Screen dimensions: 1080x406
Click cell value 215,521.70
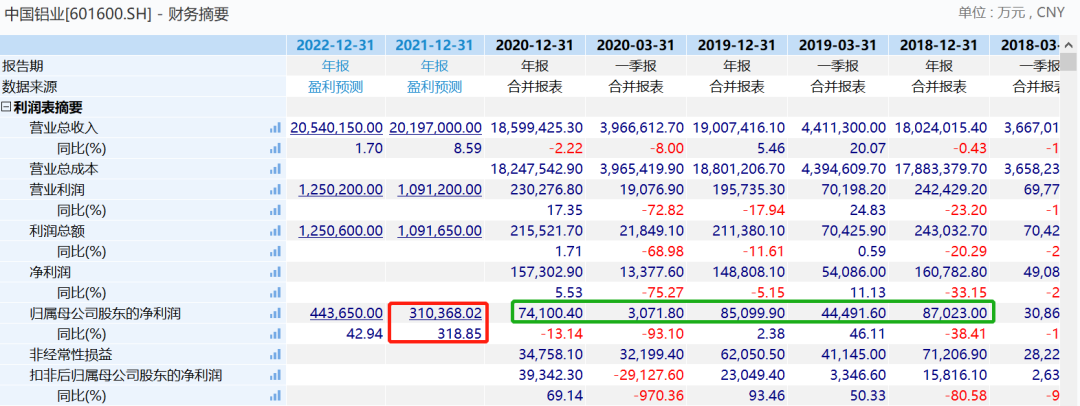[x=548, y=231]
